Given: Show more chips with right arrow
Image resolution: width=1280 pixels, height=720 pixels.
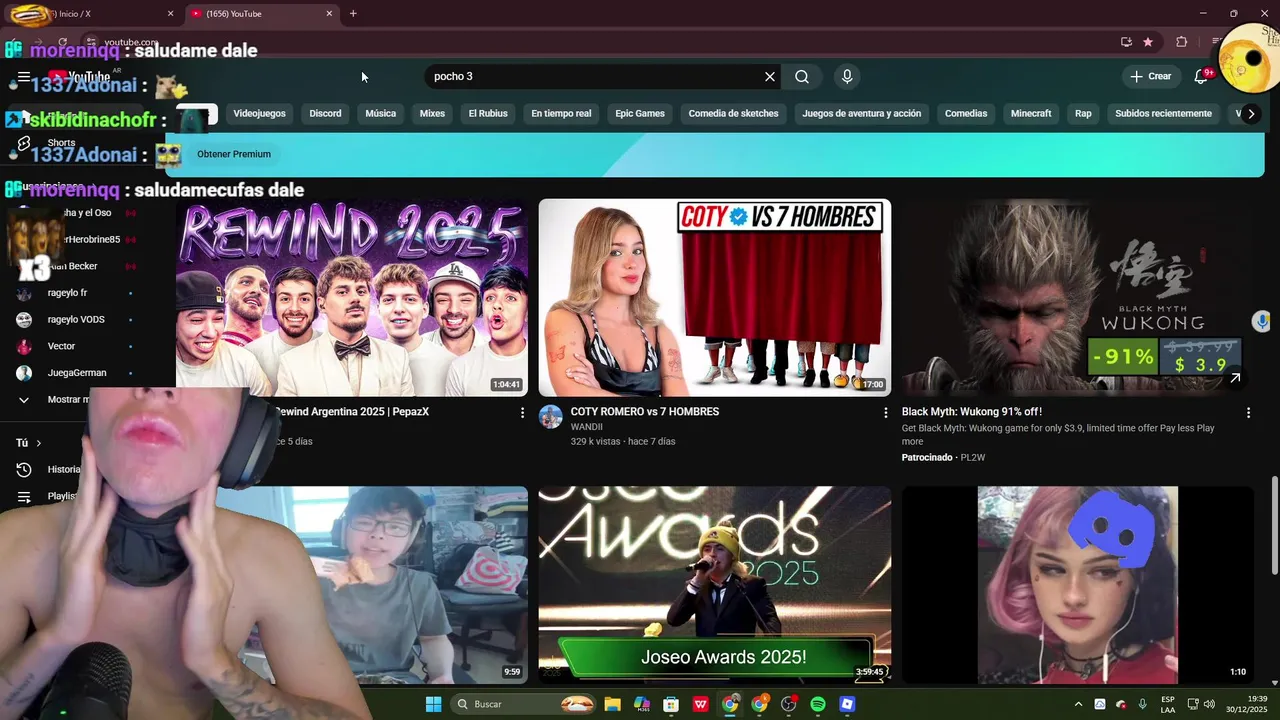Looking at the screenshot, I should 1251,113.
